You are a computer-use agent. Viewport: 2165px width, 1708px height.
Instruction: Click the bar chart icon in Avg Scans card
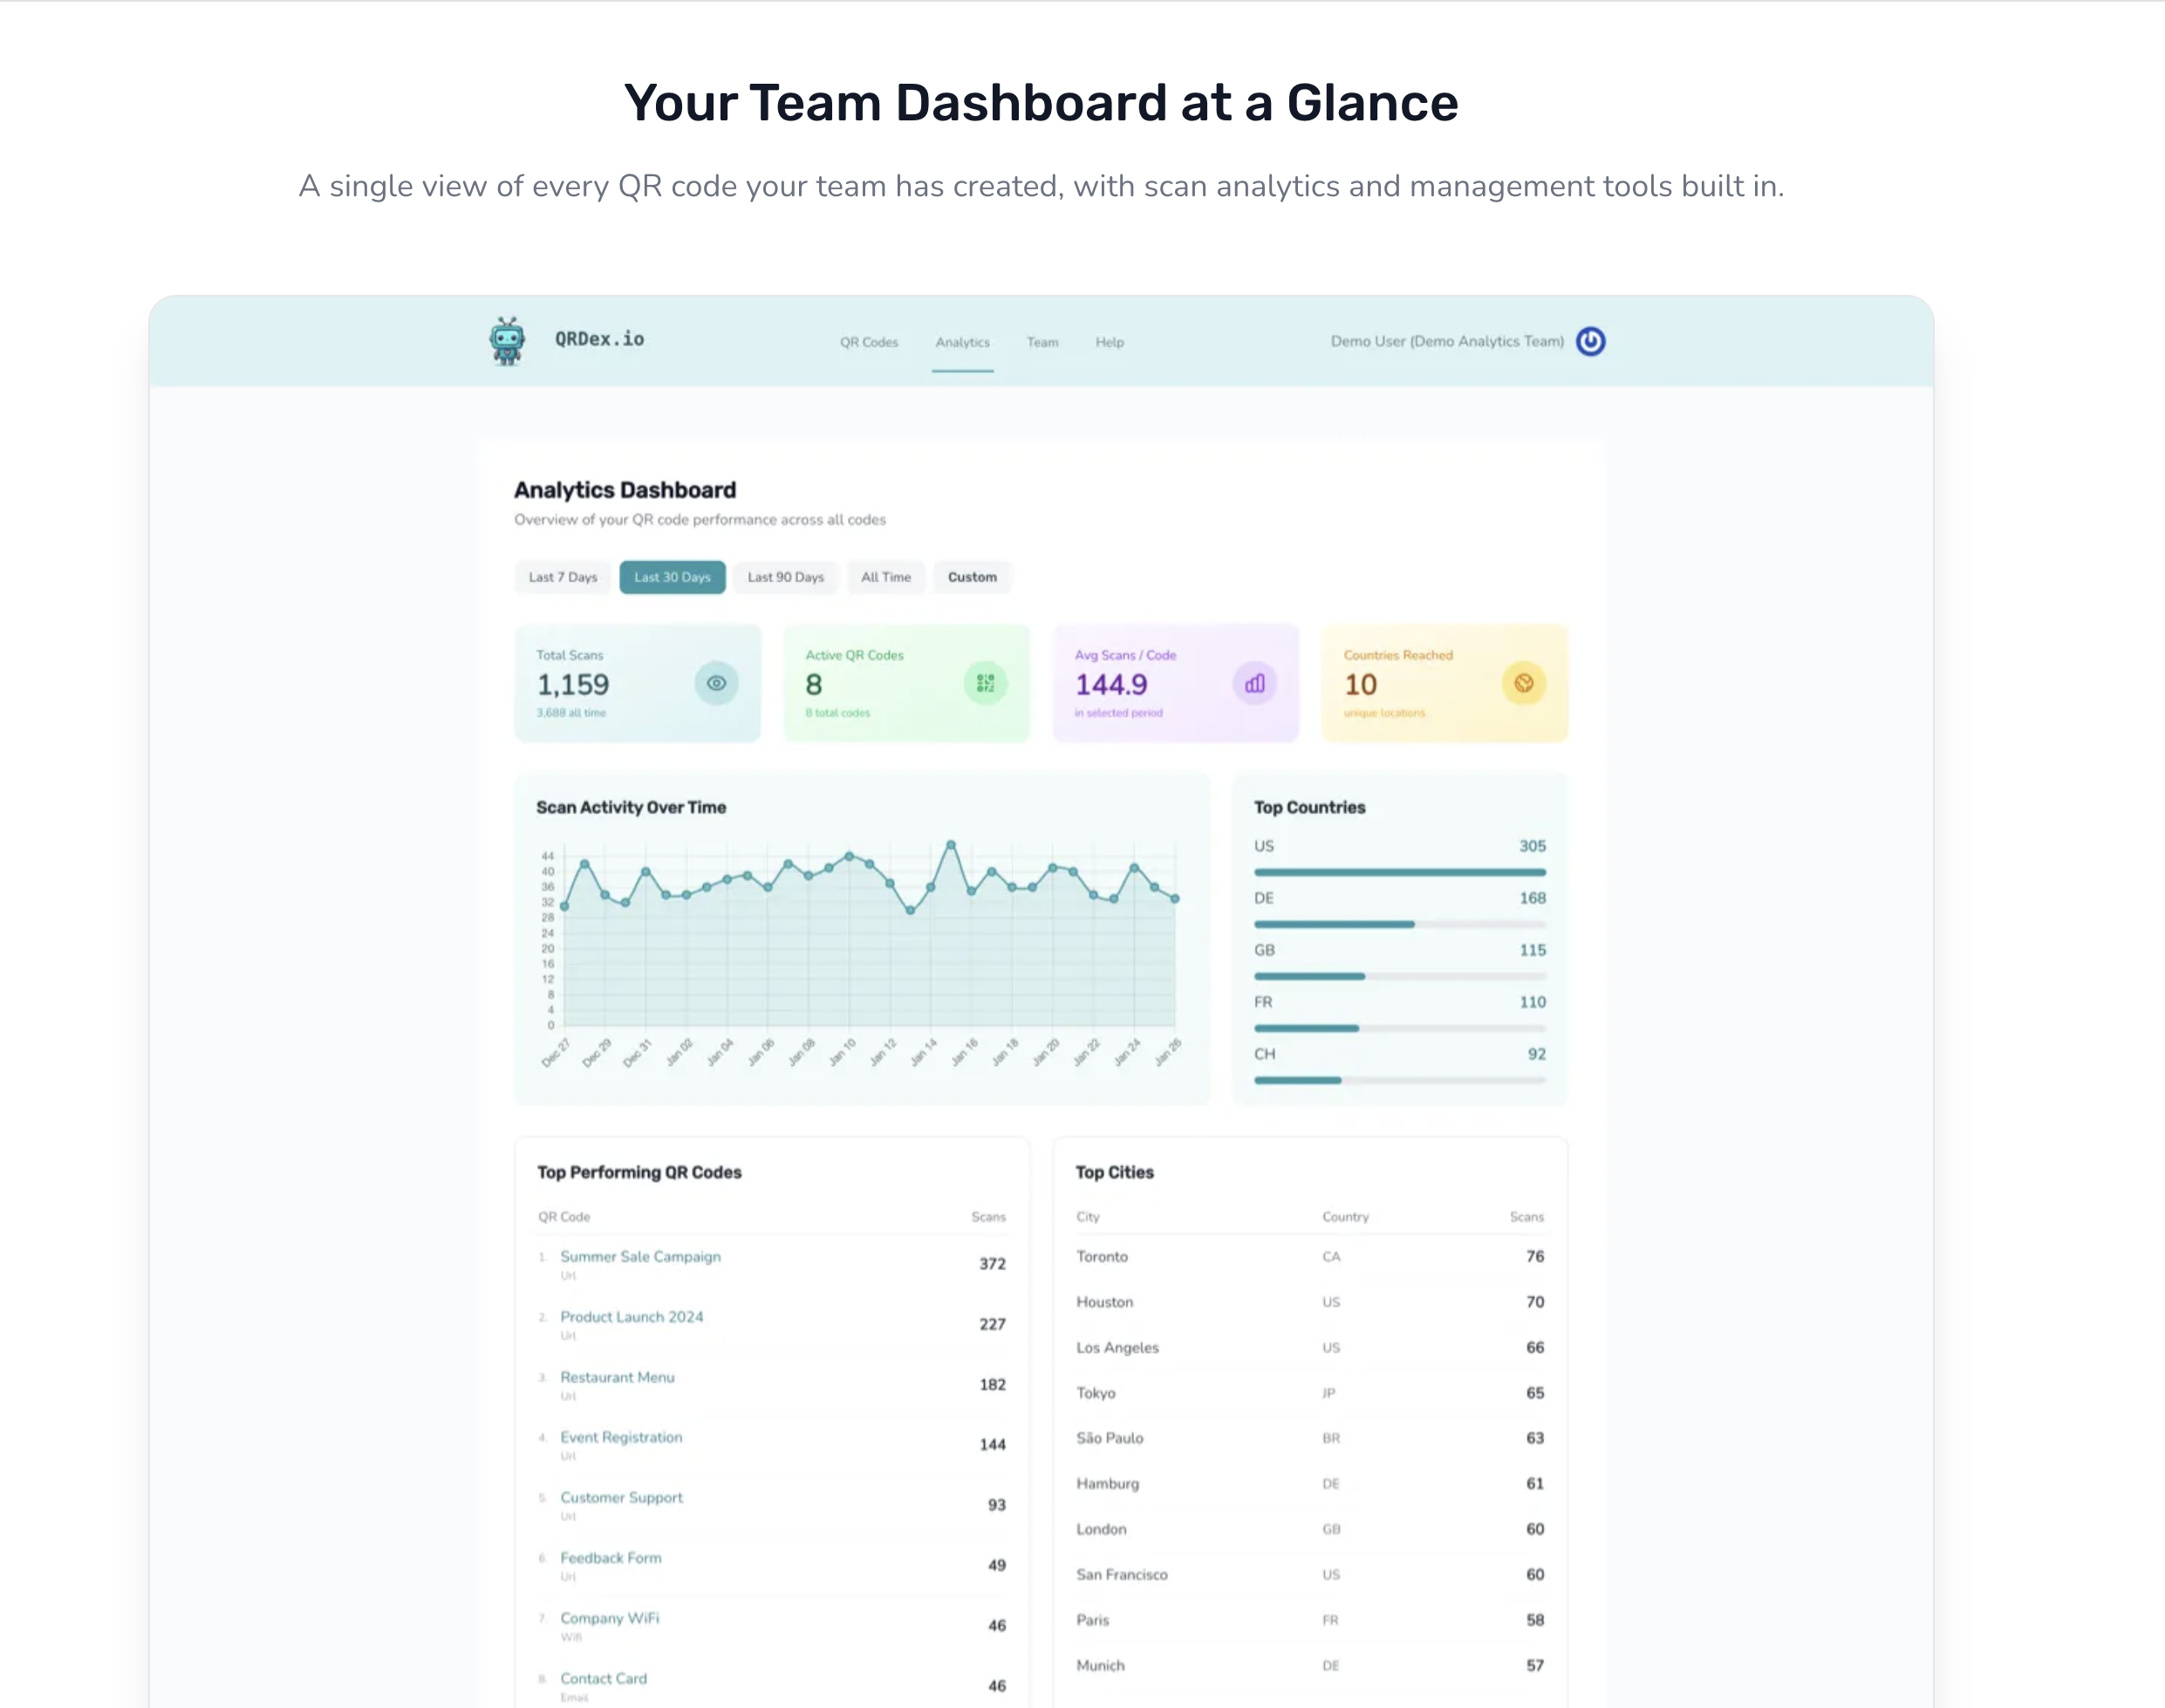1254,684
